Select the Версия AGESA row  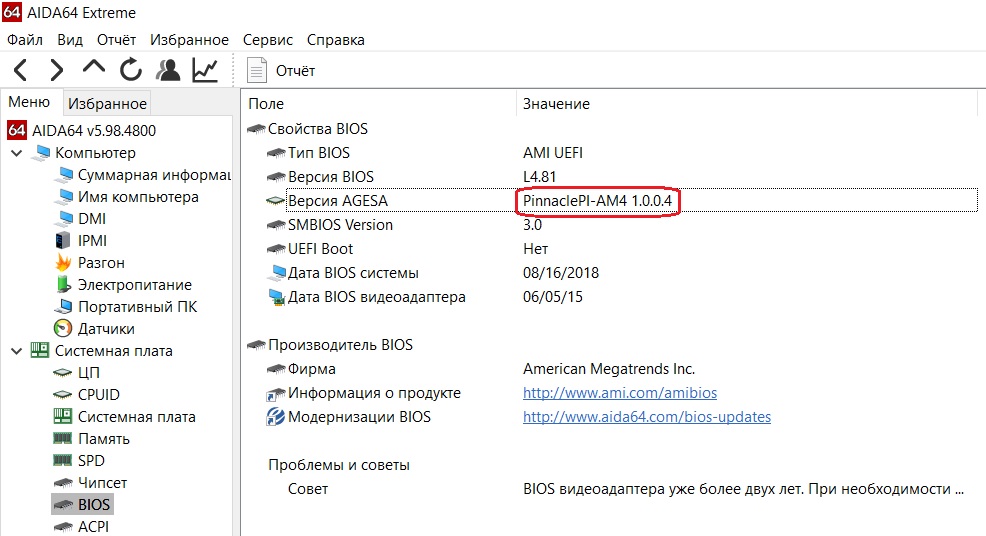[337, 201]
